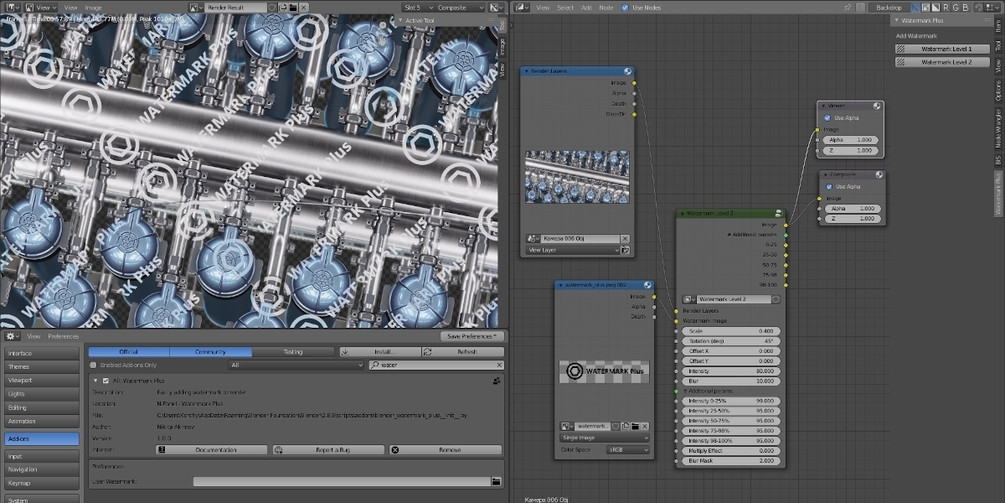Click the Intensity value slider in watermark node
Image resolution: width=1005 pixels, height=503 pixels.
coord(730,371)
